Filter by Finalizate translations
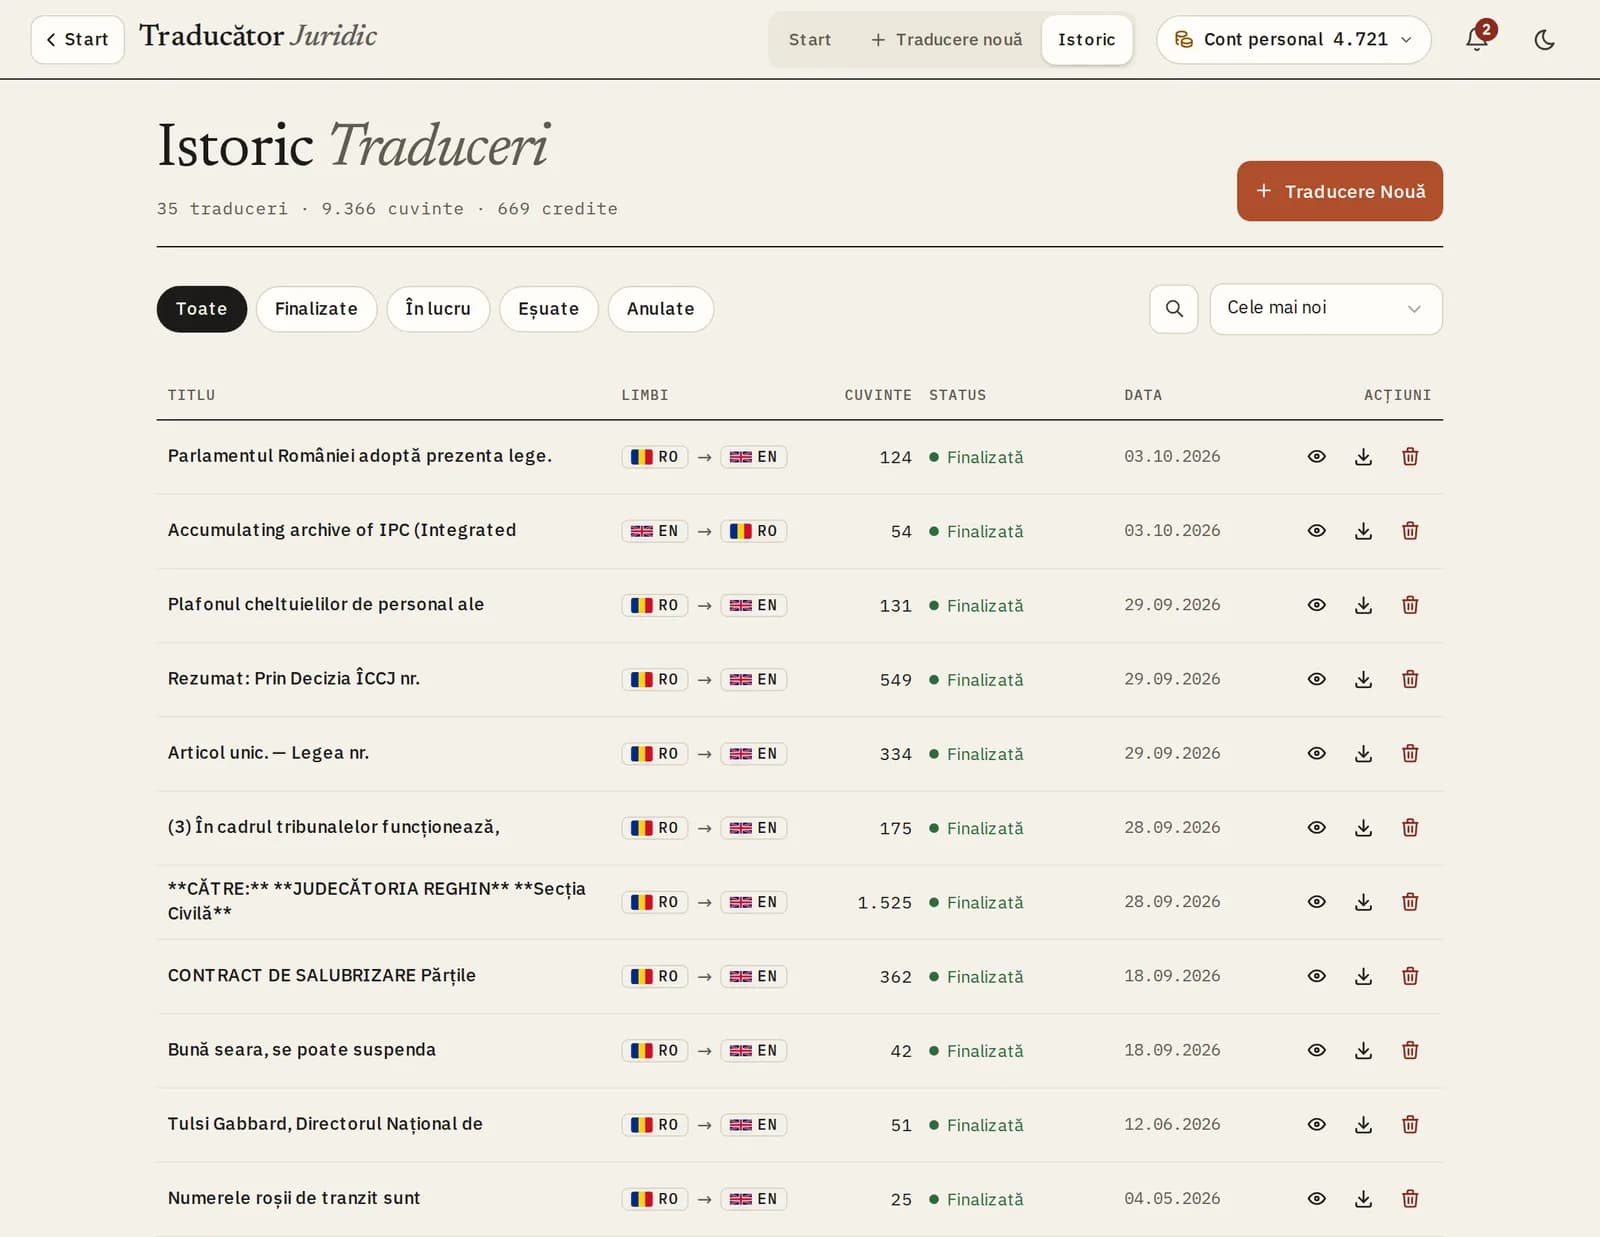The image size is (1600, 1237). coord(316,309)
